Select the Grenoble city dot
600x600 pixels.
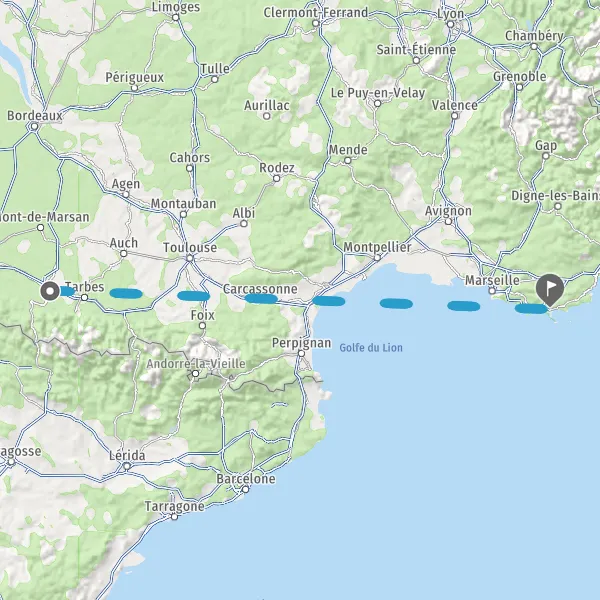point(520,87)
